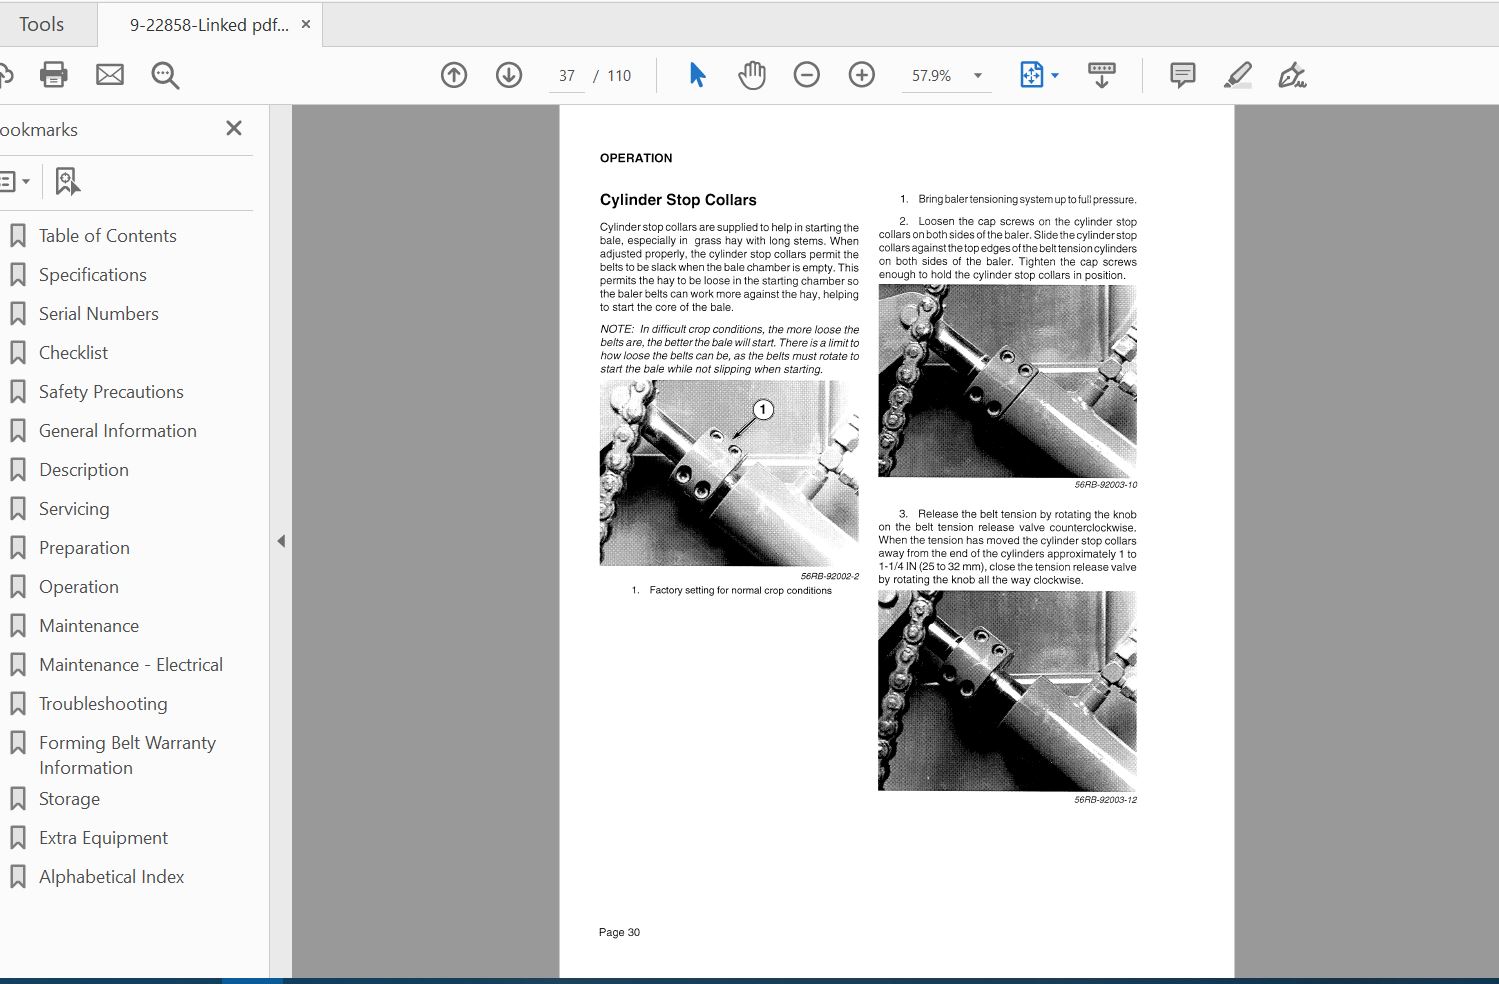Zoom out with minus button

coord(807,75)
